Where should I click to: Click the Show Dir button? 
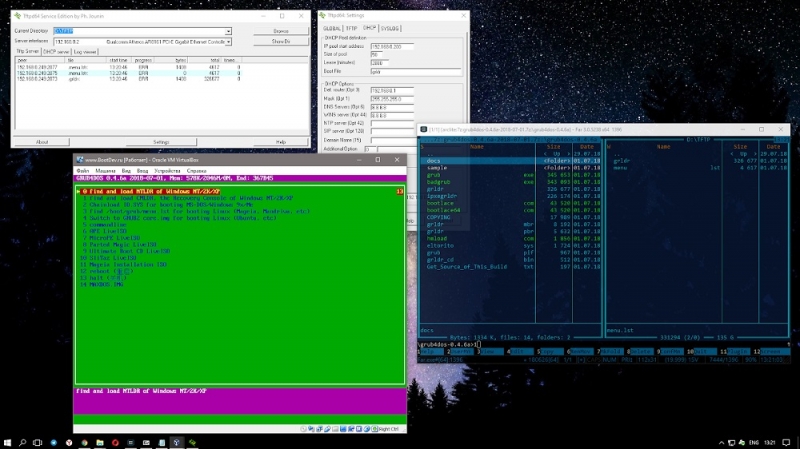point(281,41)
